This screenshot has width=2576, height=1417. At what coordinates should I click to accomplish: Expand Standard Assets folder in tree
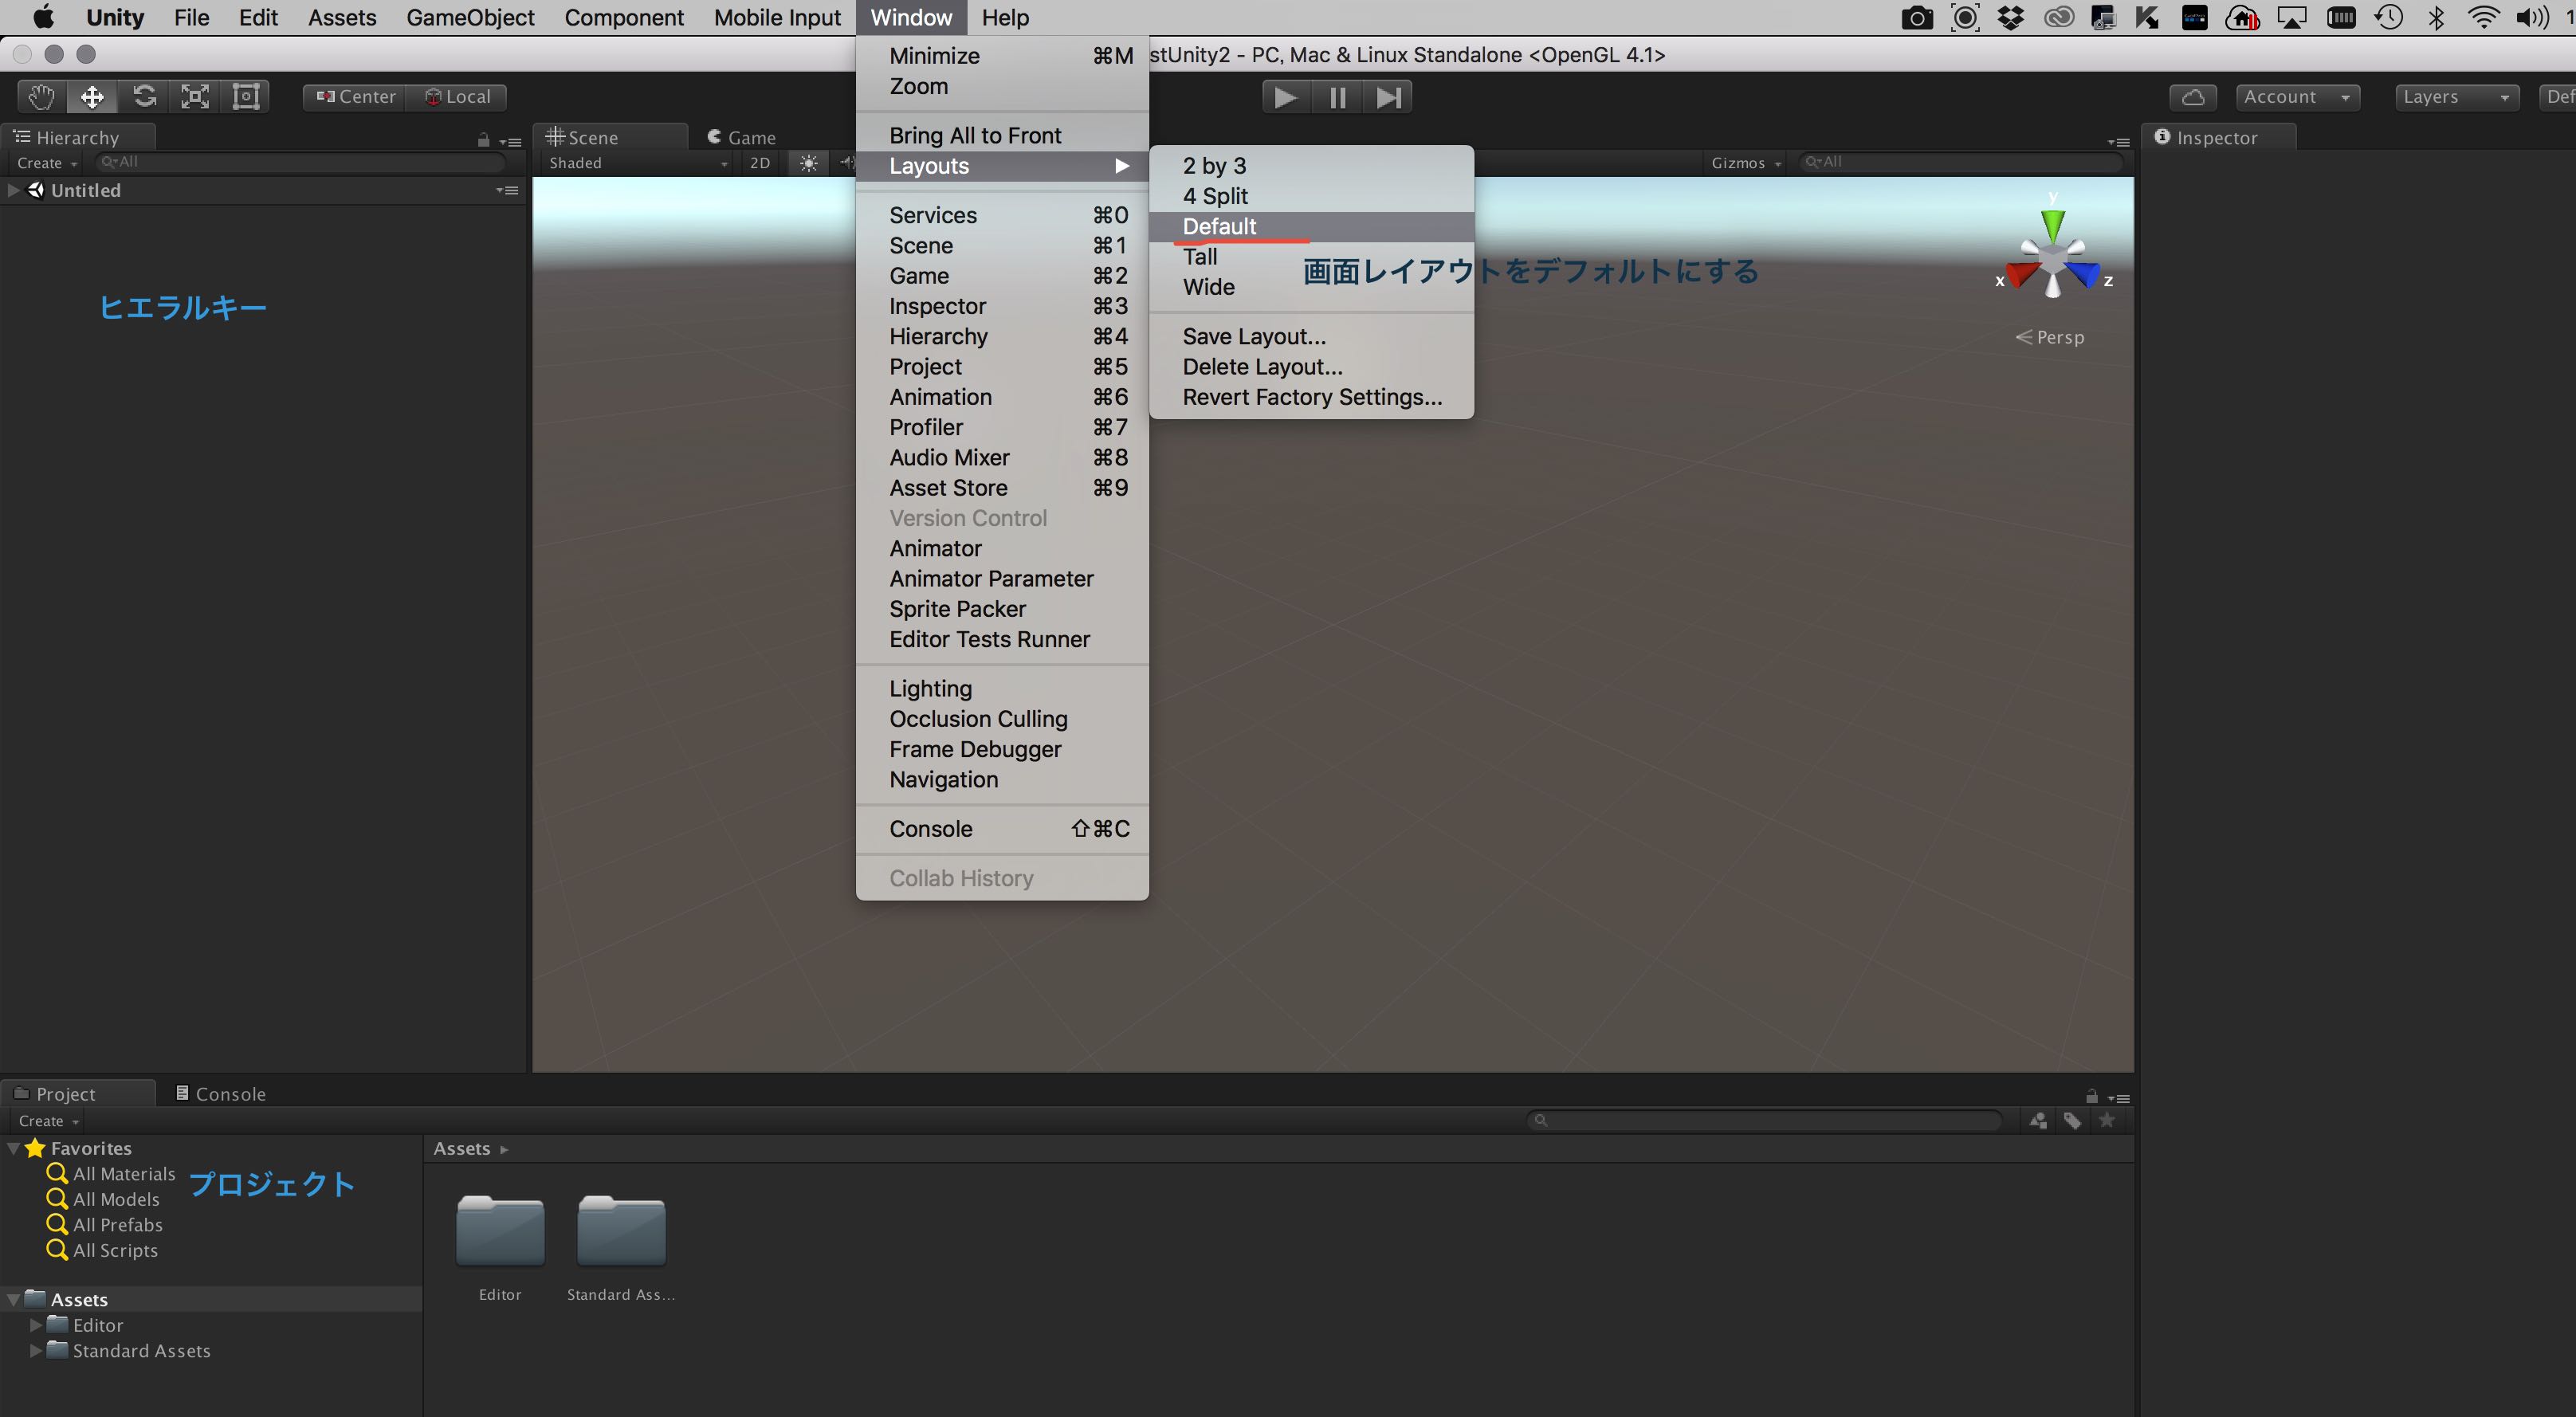click(x=36, y=1351)
